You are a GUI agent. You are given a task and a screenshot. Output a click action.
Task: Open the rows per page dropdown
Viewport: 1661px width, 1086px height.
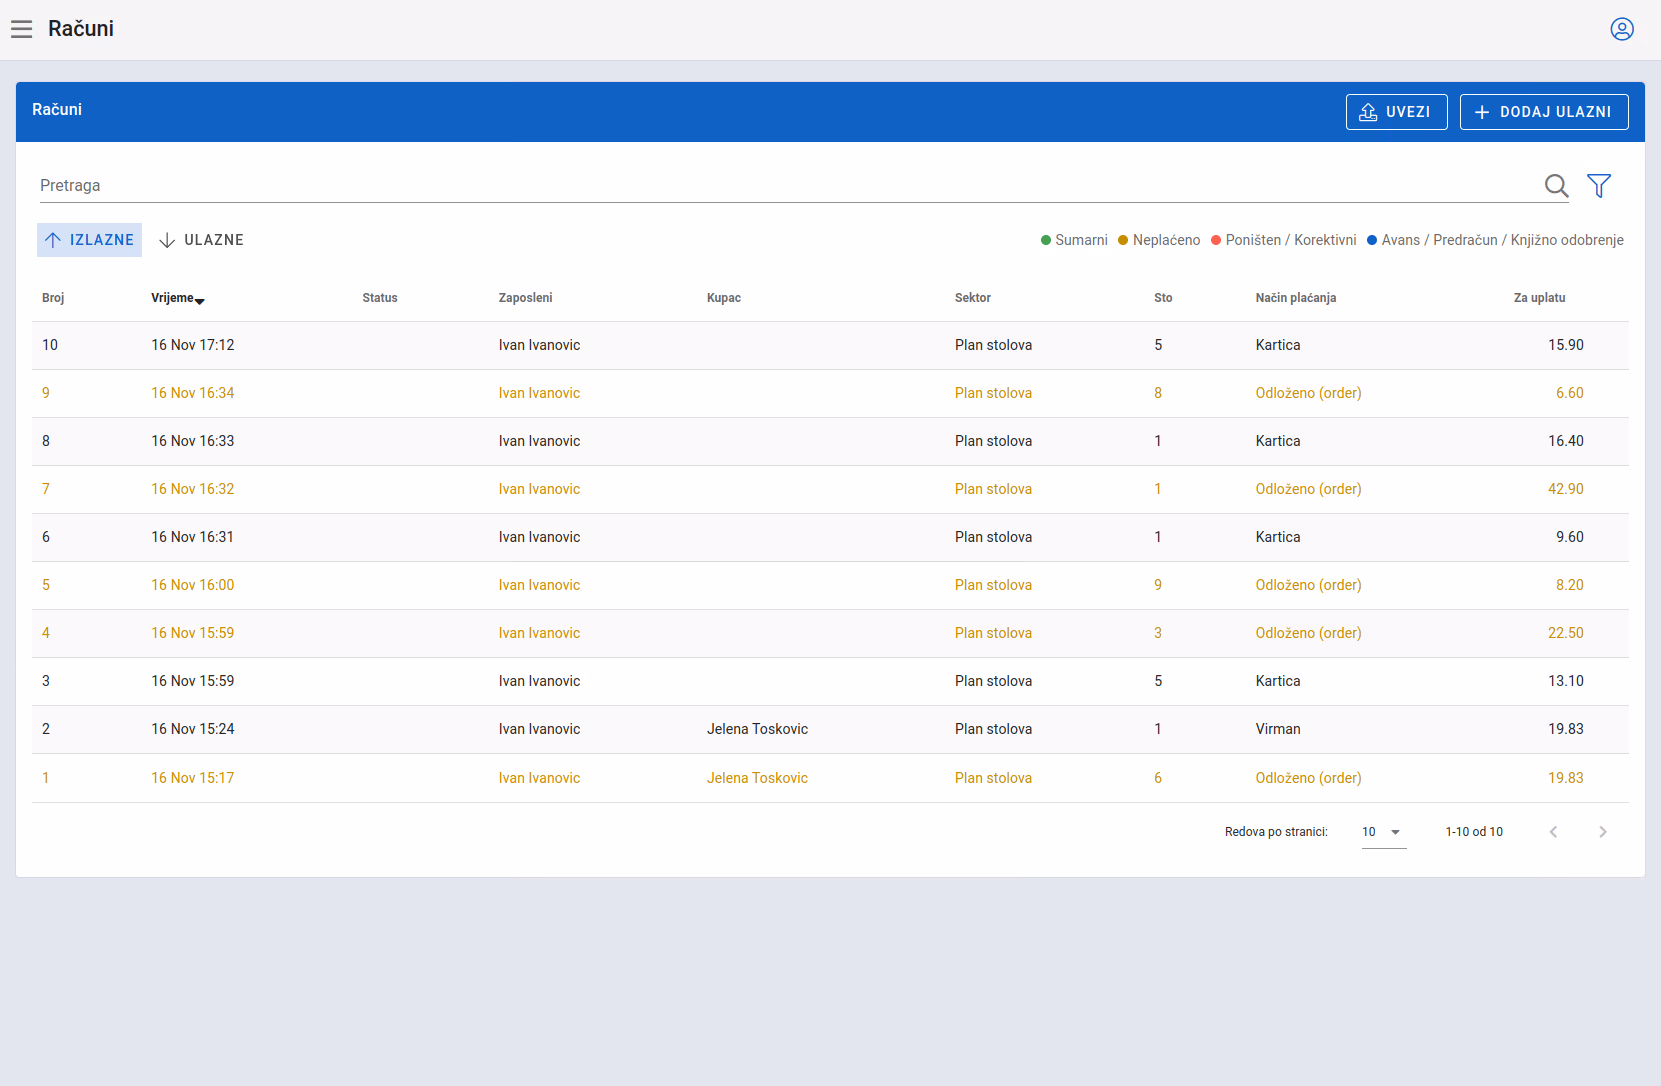[1384, 832]
